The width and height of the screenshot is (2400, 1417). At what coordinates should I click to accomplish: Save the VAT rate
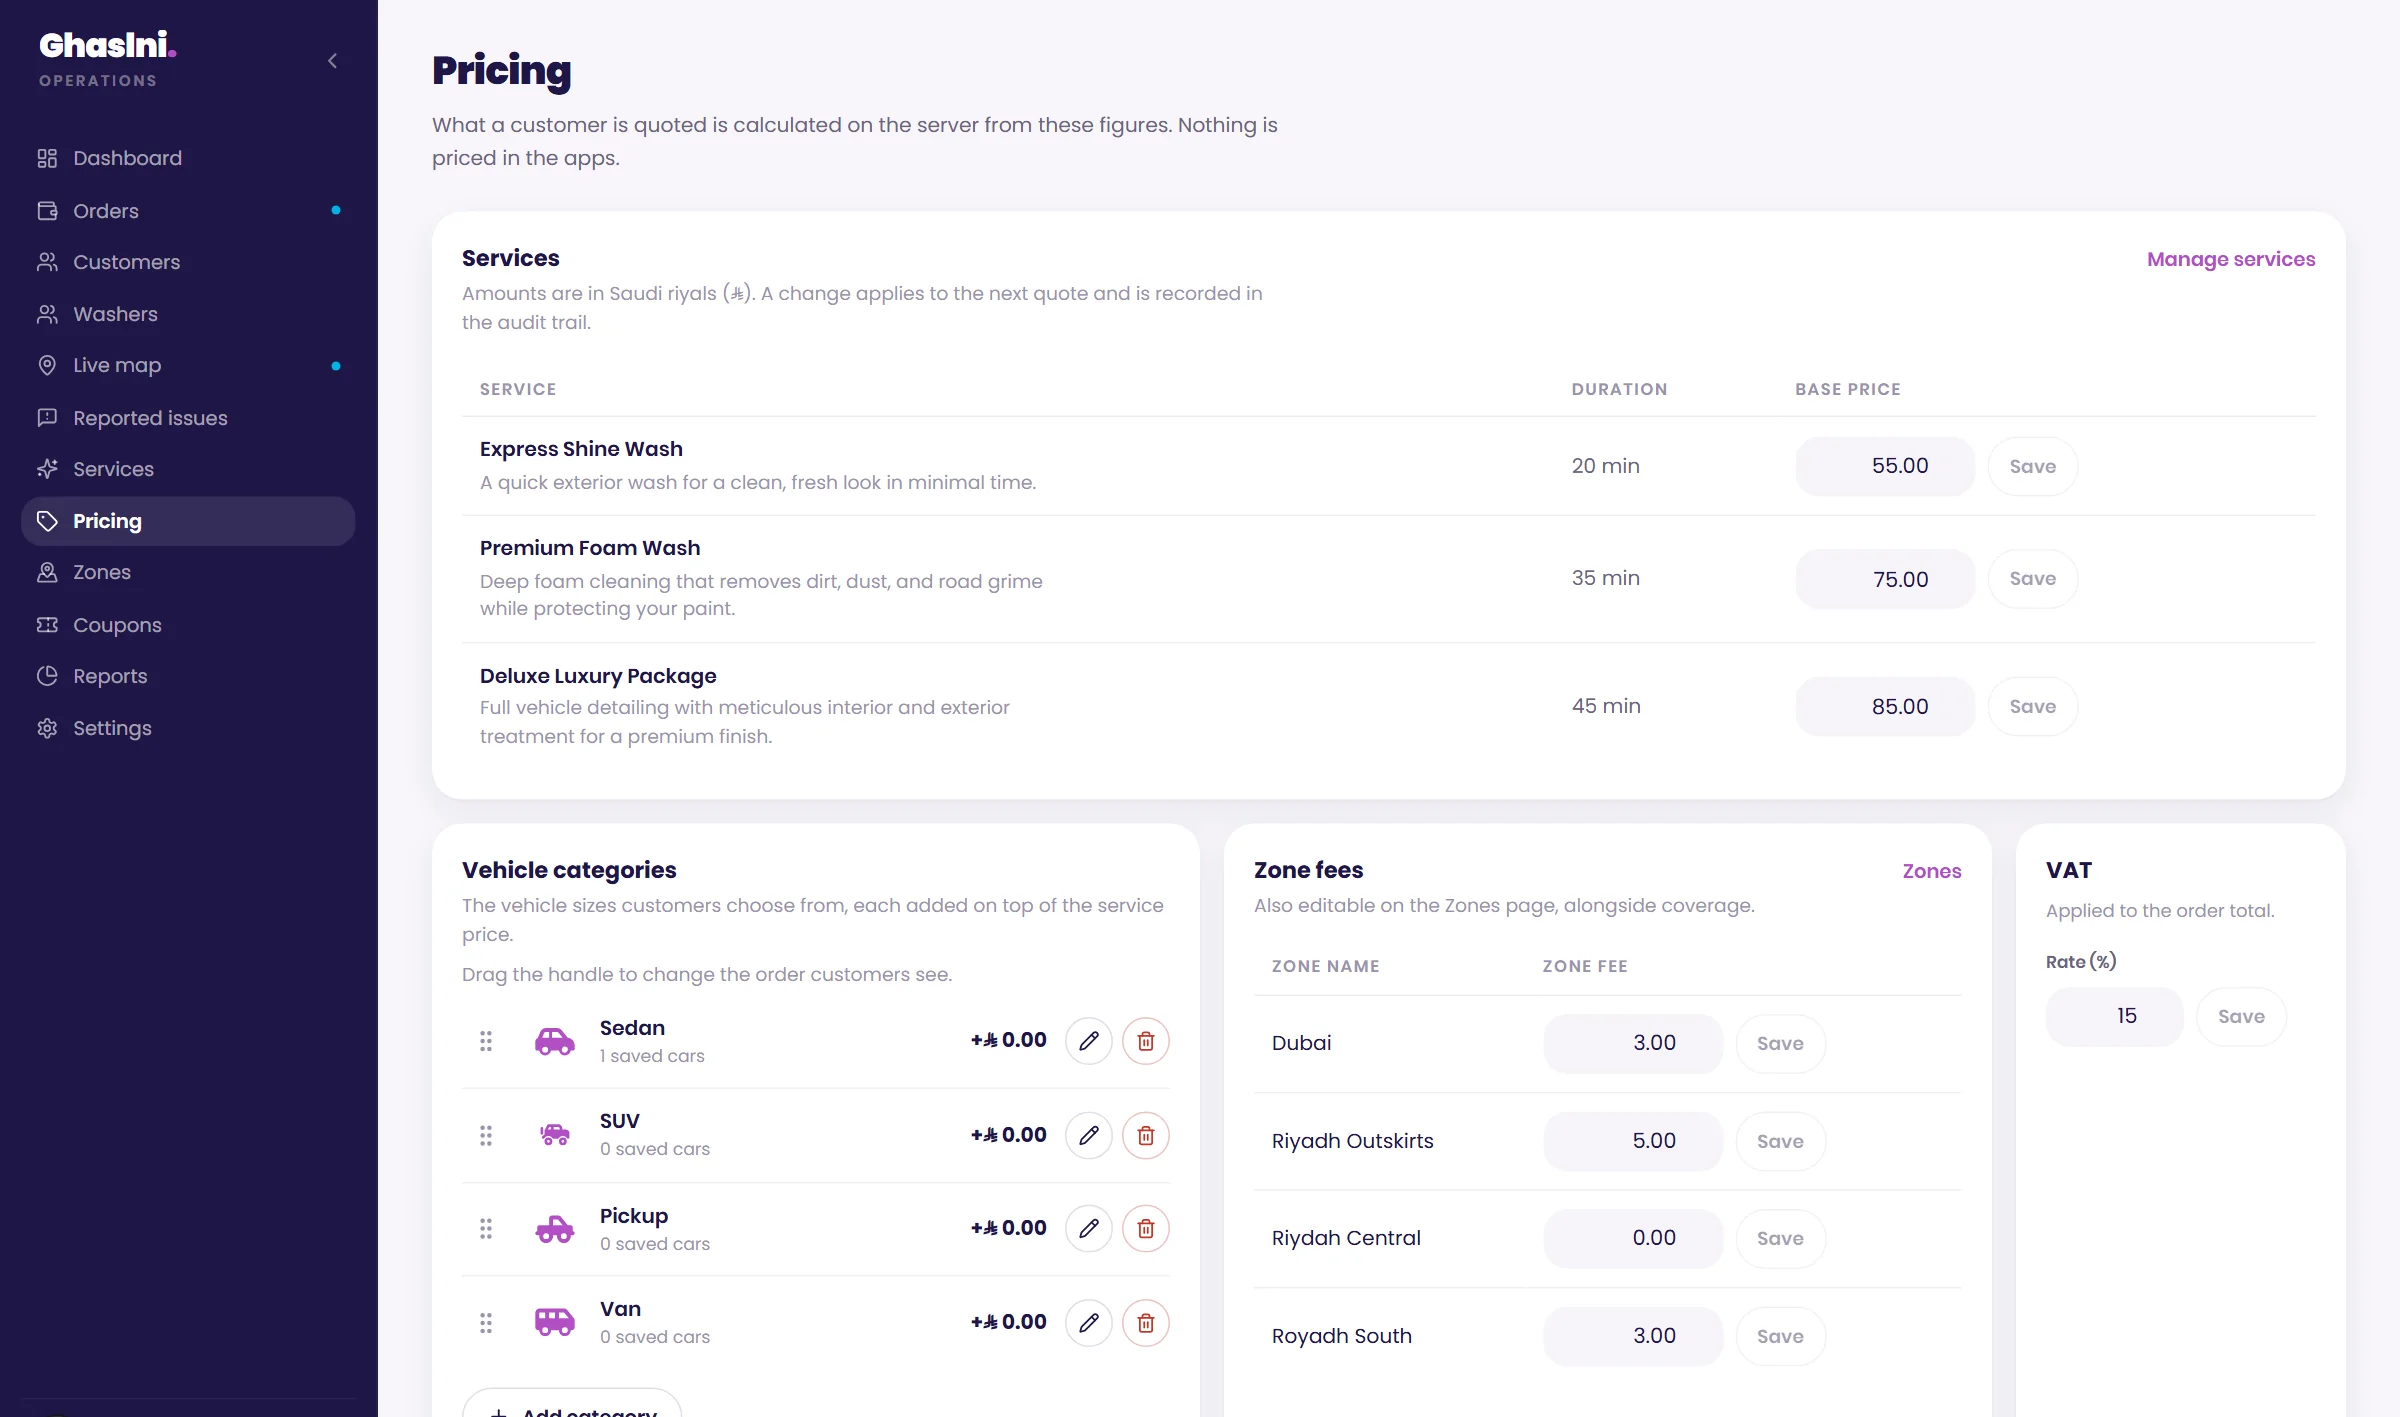(2242, 1016)
